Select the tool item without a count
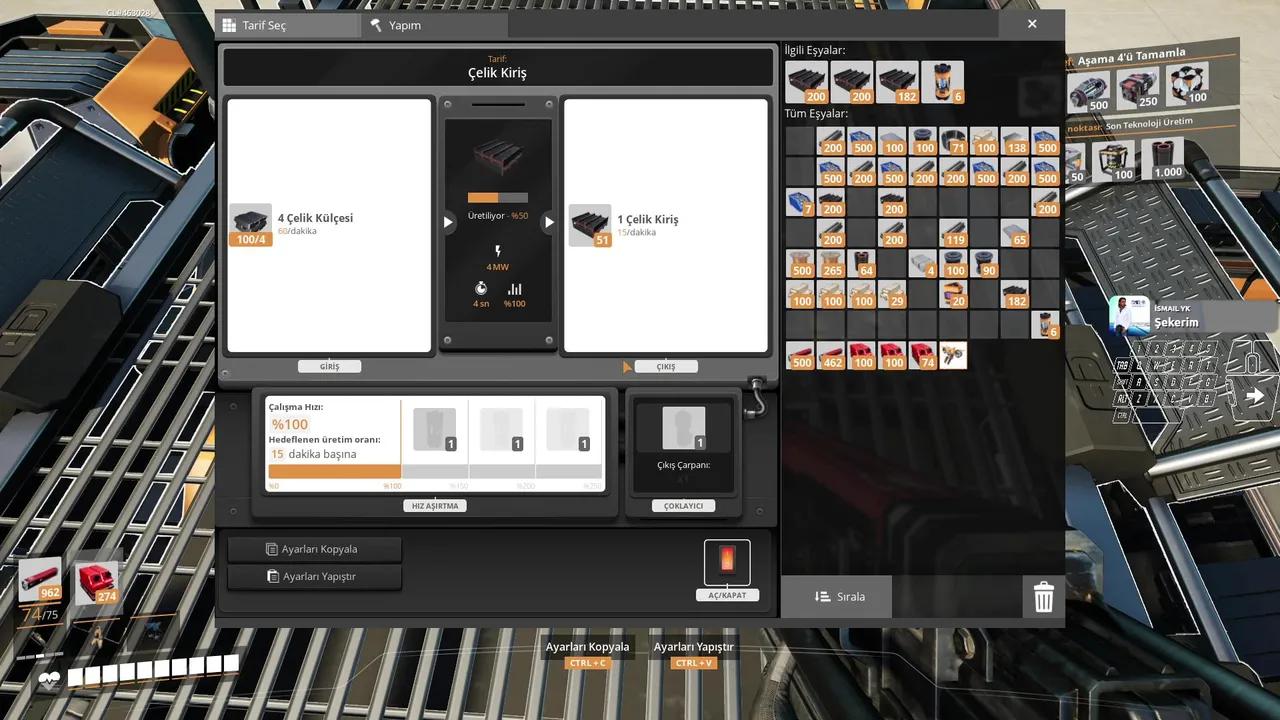 (954, 356)
